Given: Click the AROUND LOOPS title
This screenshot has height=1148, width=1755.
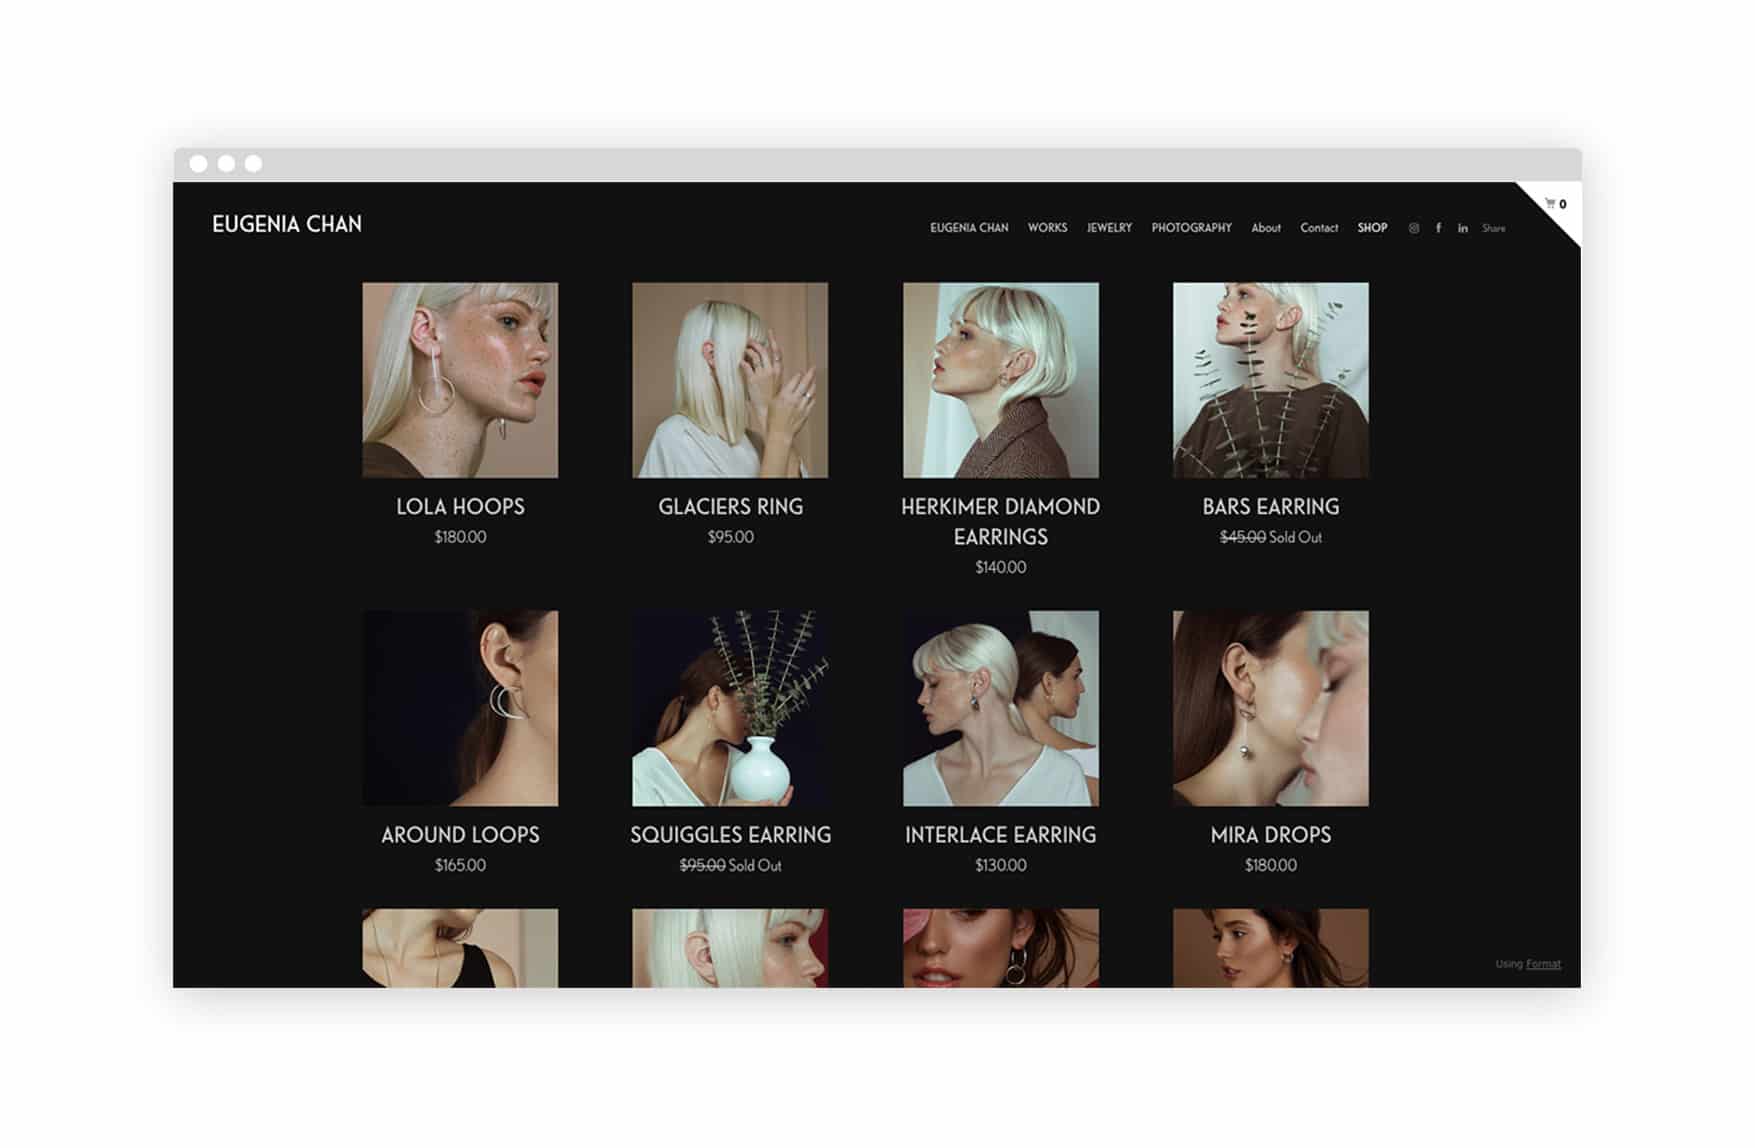Looking at the screenshot, I should click(460, 835).
